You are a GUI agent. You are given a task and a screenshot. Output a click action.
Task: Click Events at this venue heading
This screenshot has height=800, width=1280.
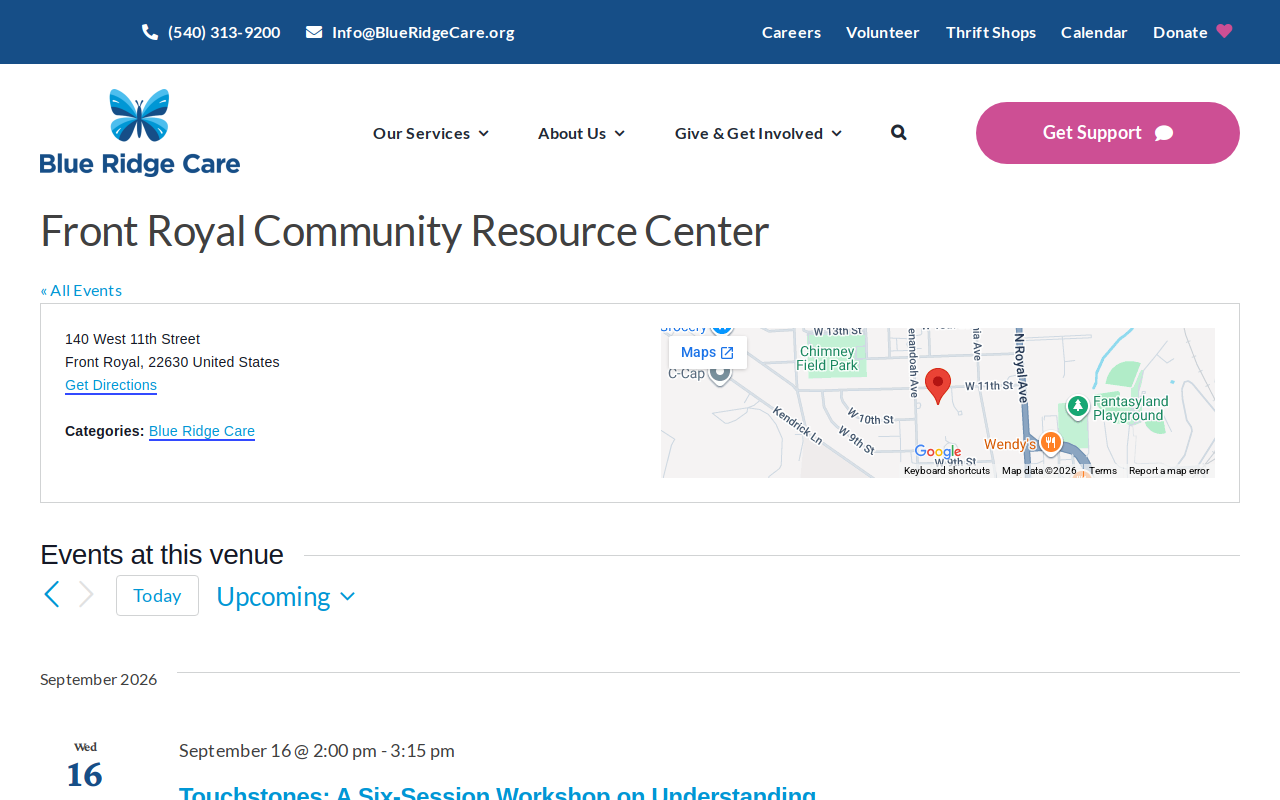pos(162,554)
